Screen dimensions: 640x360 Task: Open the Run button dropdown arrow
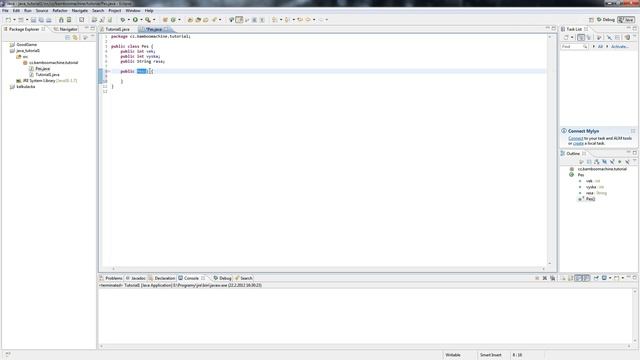[x=141, y=20]
